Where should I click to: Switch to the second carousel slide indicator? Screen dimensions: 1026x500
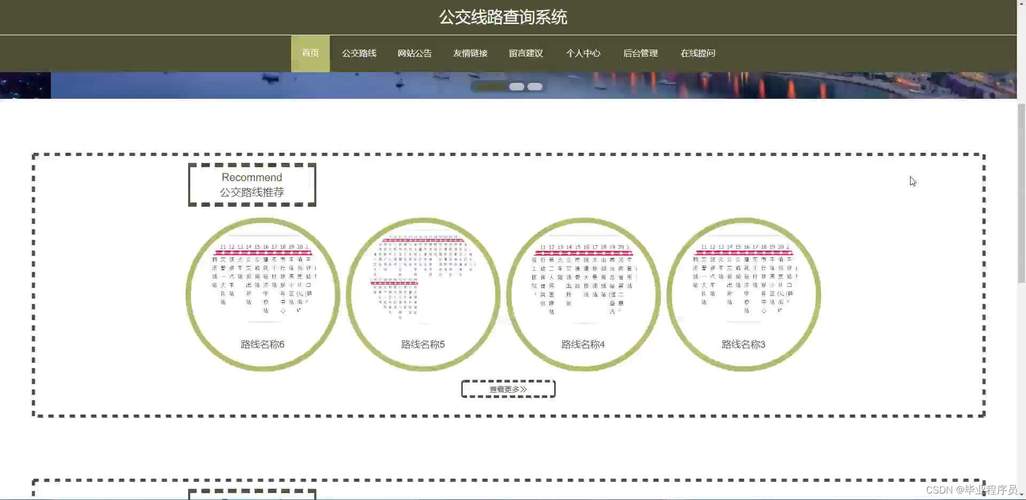click(517, 87)
